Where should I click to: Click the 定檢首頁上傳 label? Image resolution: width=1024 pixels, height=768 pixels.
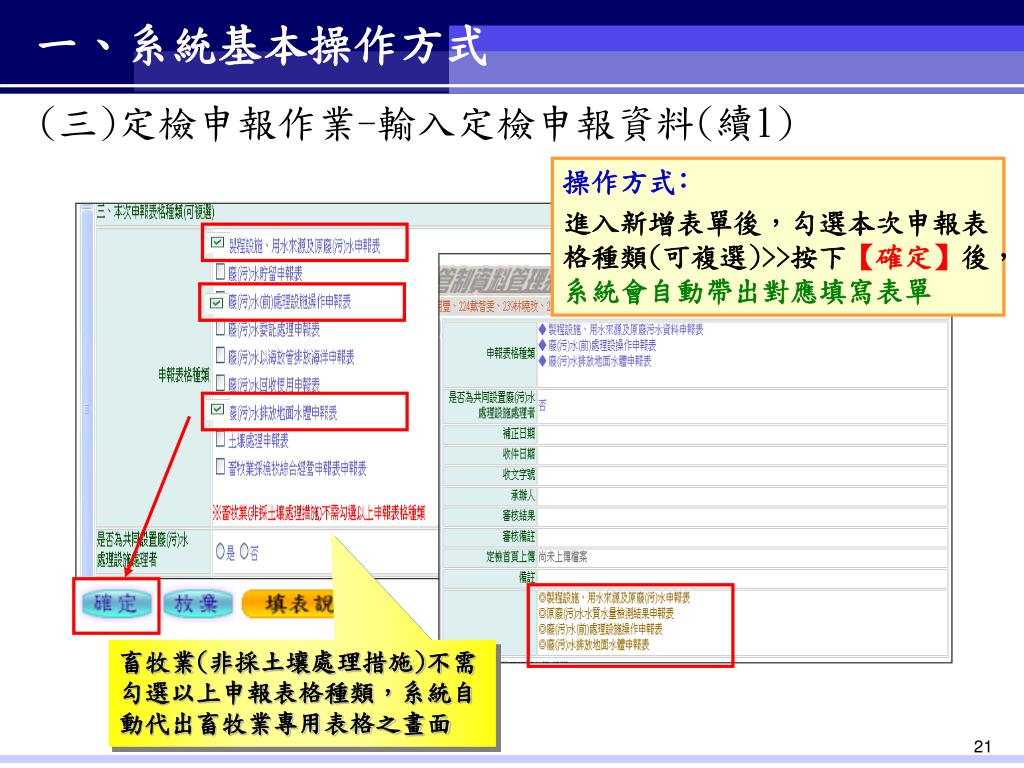click(x=510, y=557)
